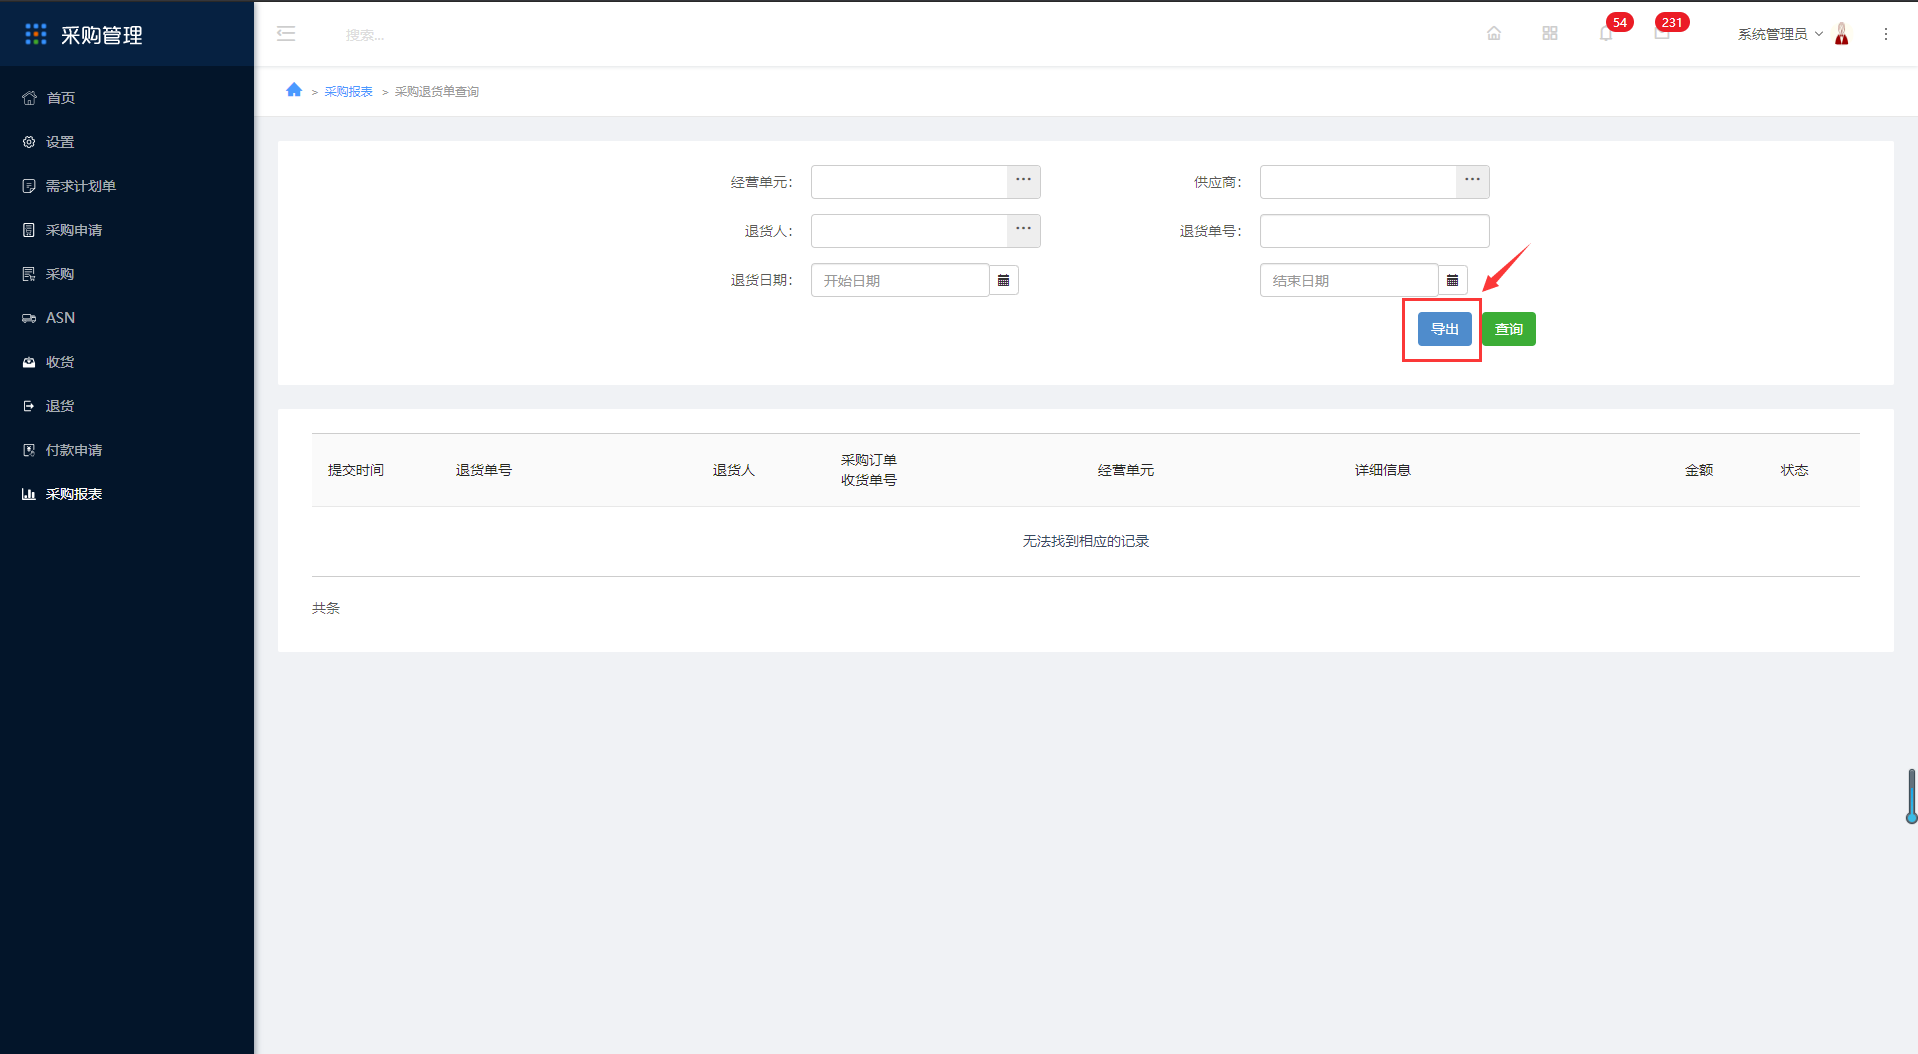Image resolution: width=1918 pixels, height=1054 pixels.
Task: Expand the 系统管理员 user dropdown
Action: (1780, 34)
